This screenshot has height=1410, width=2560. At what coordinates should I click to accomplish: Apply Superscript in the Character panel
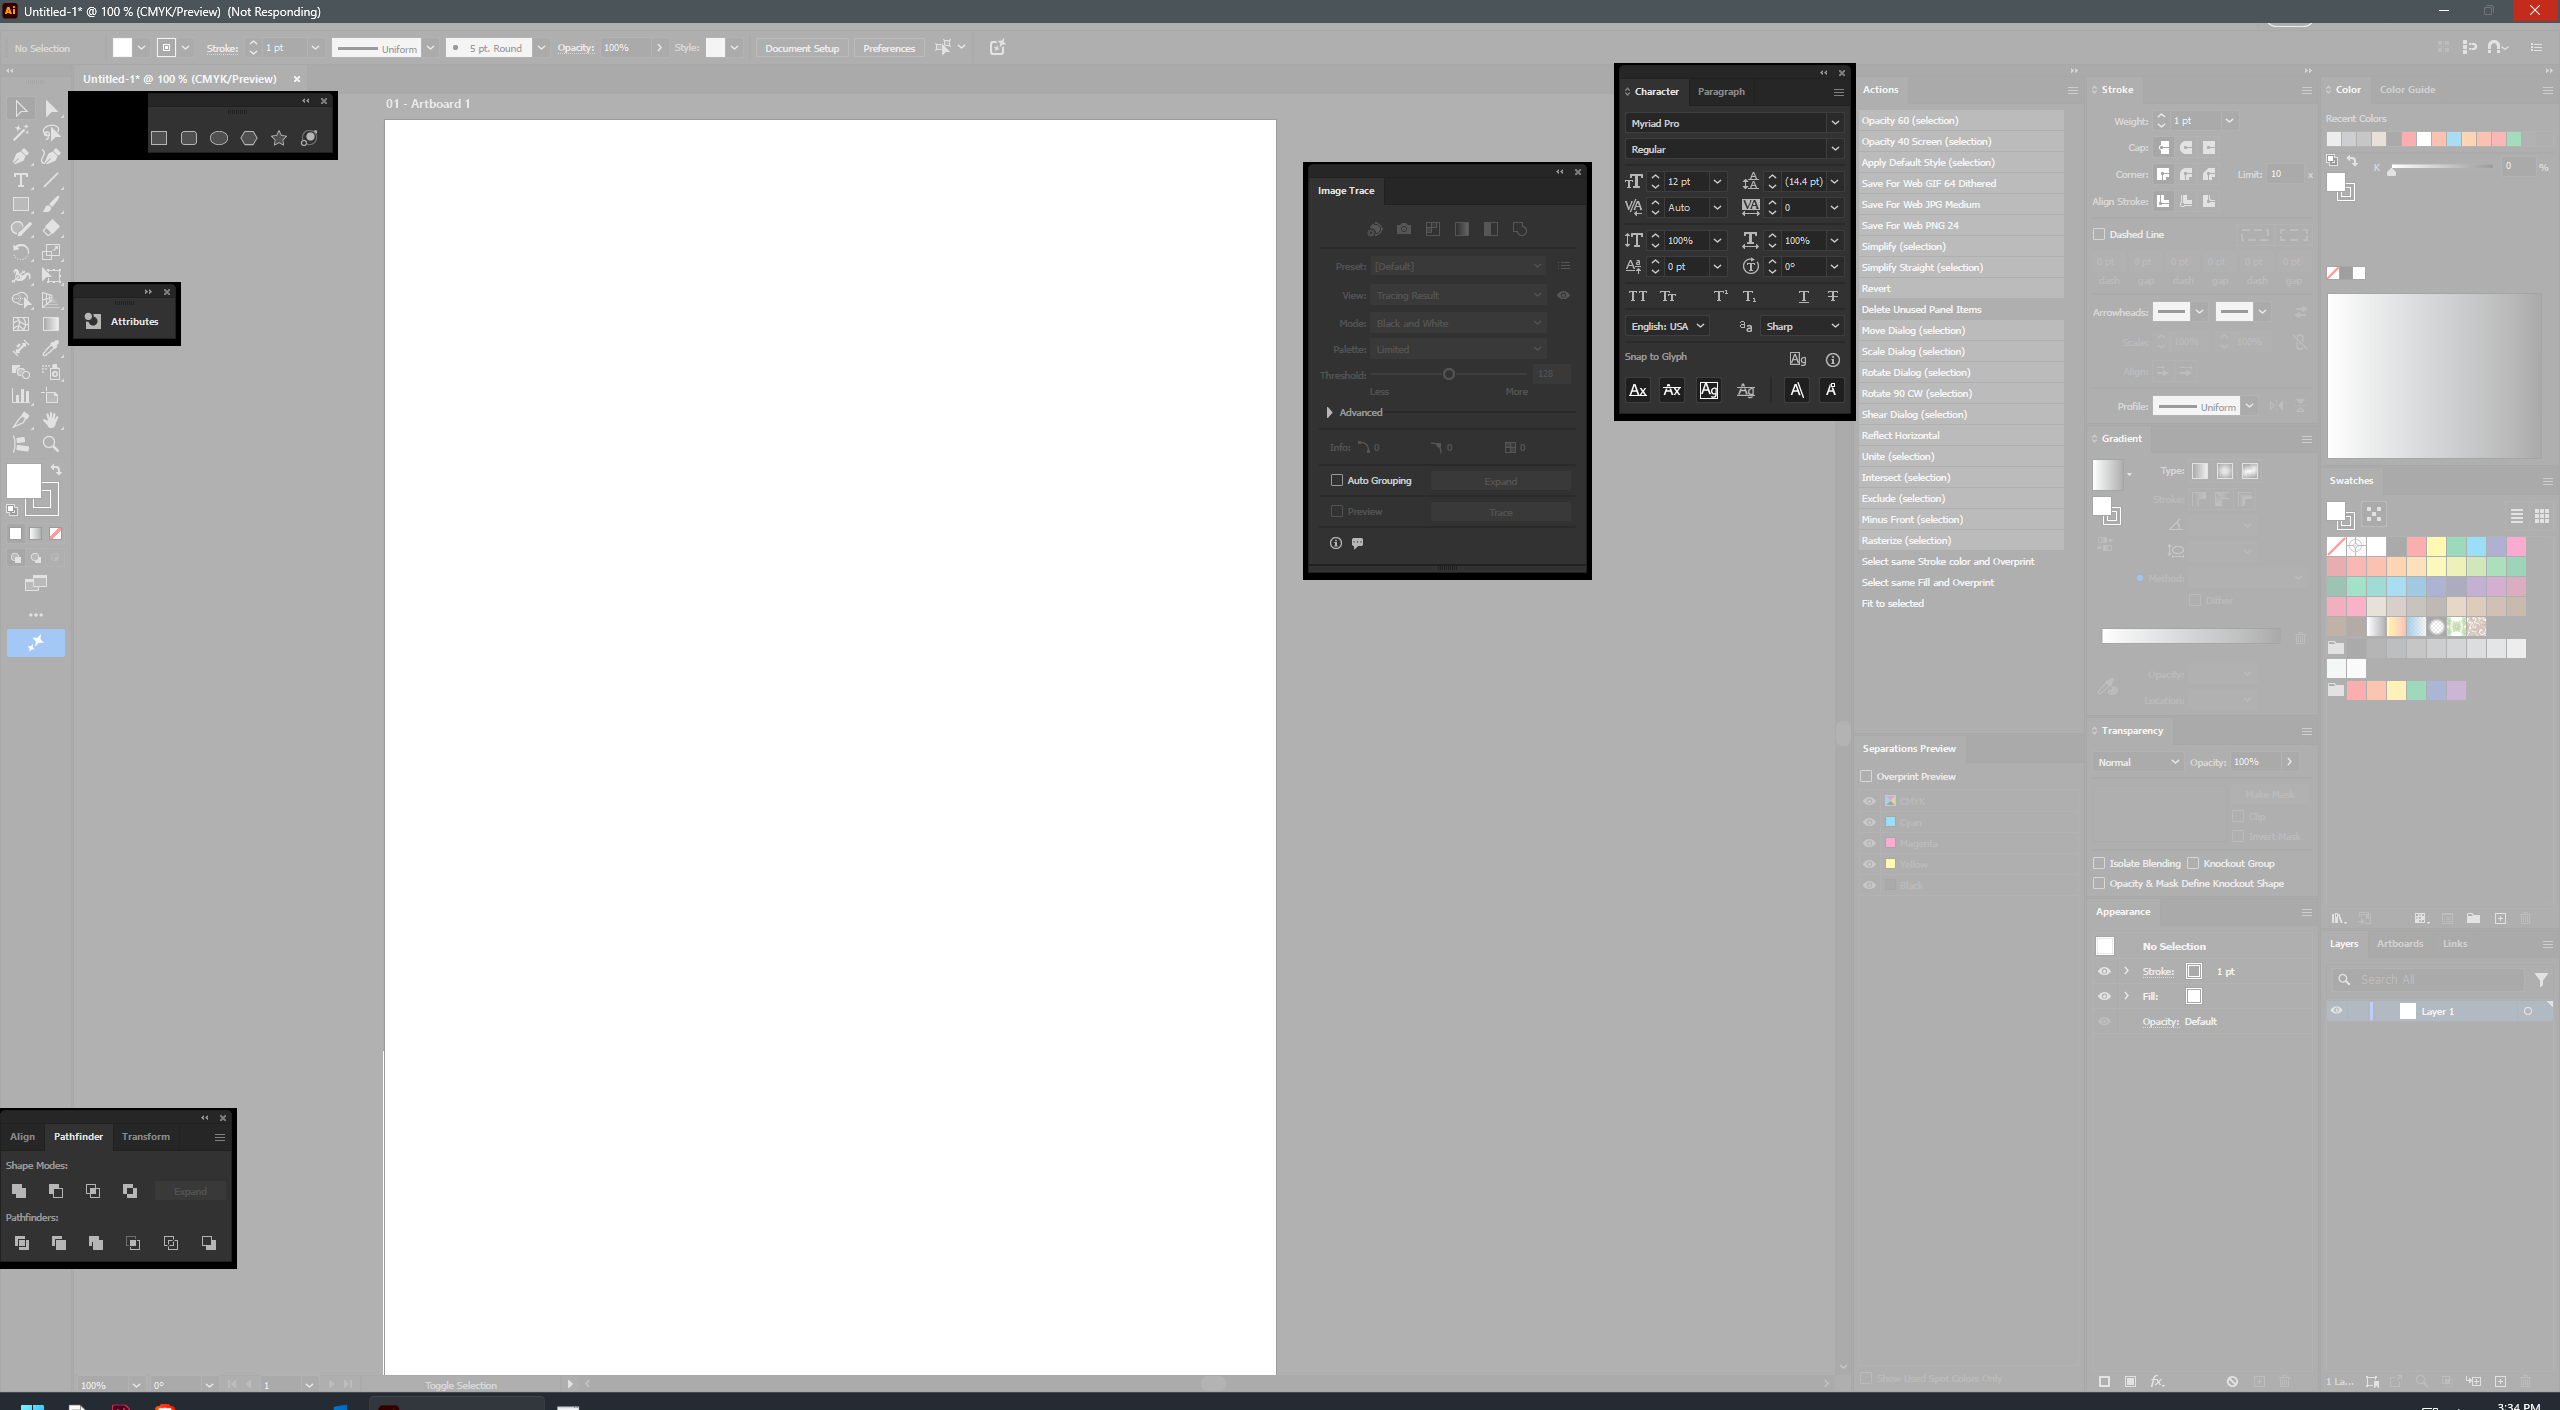[x=1719, y=296]
